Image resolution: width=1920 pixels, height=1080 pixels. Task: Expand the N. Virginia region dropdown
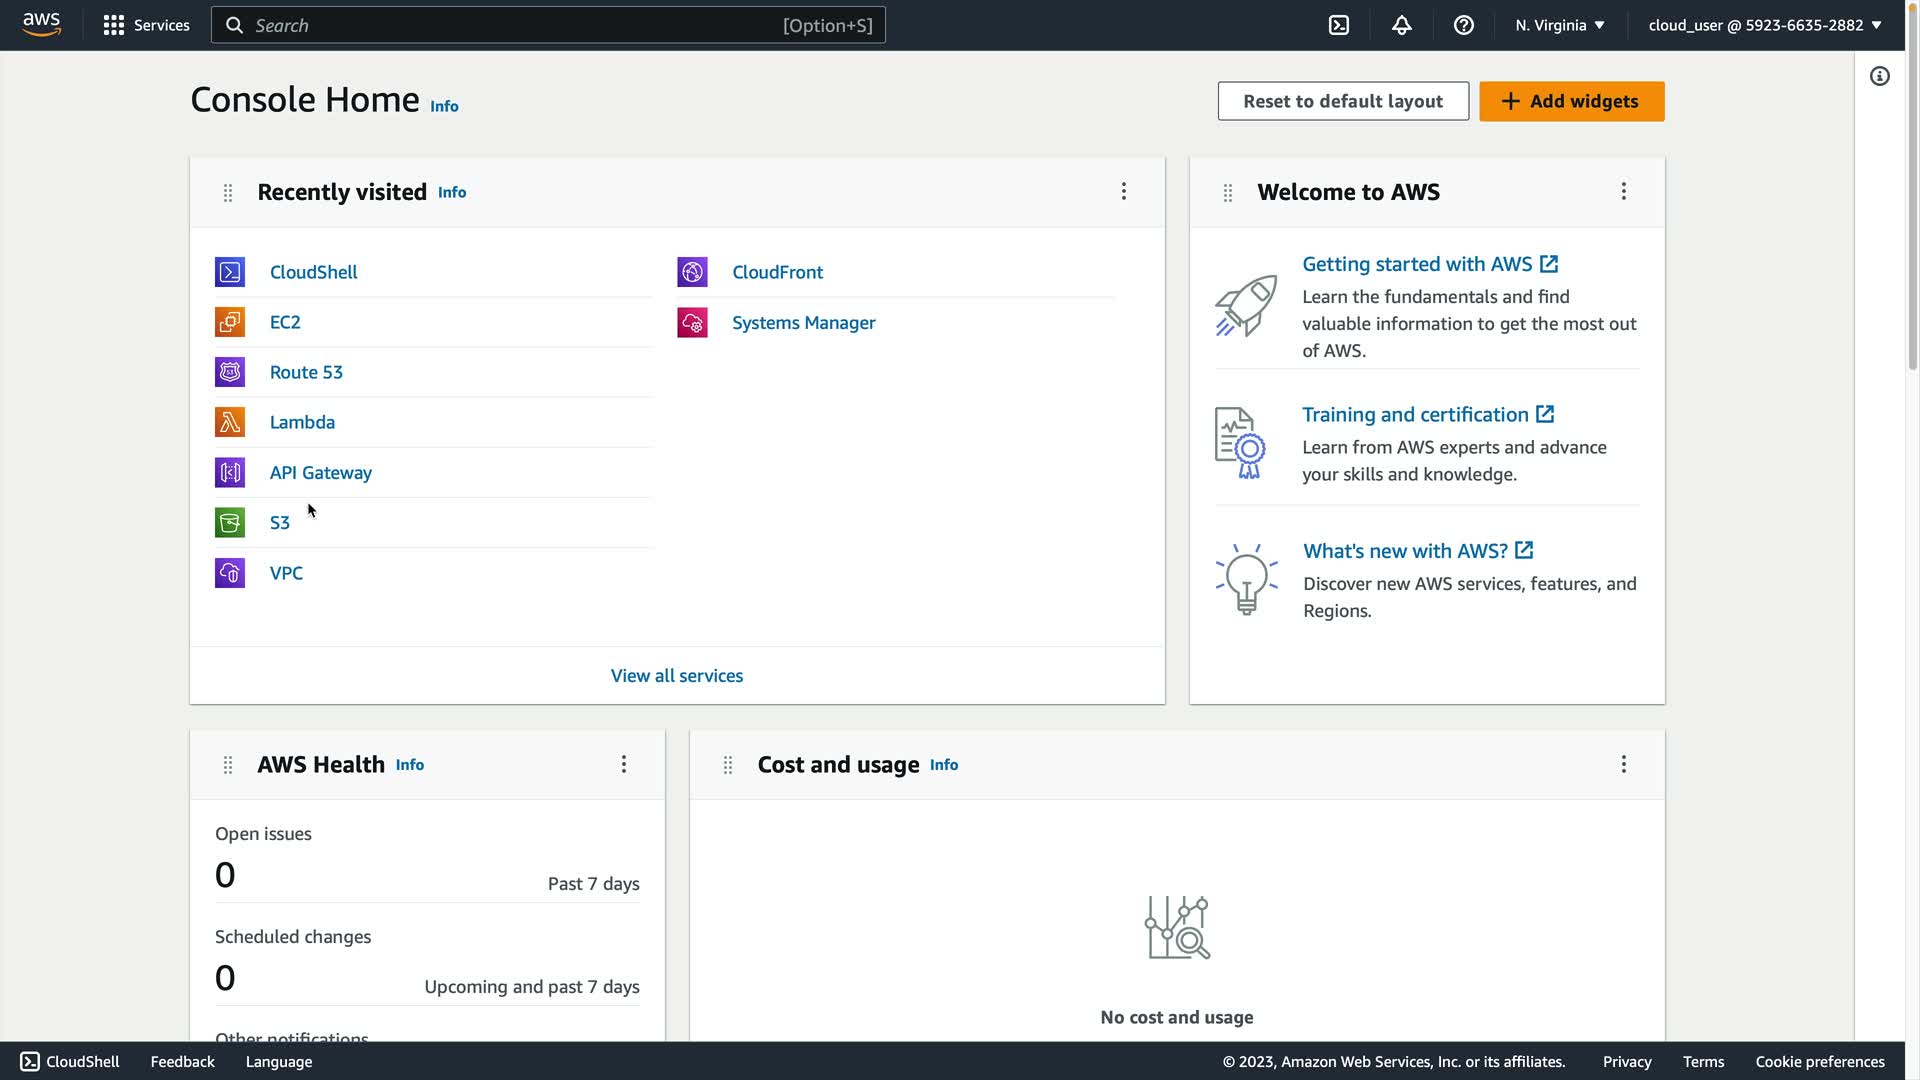(x=1559, y=25)
